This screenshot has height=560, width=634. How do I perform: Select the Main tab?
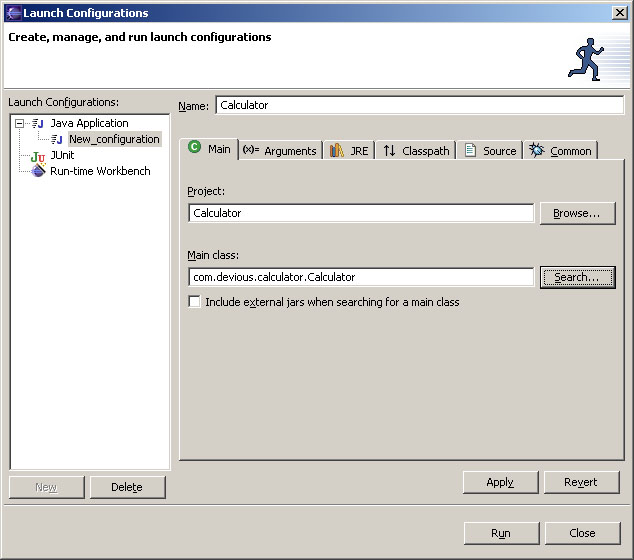210,149
